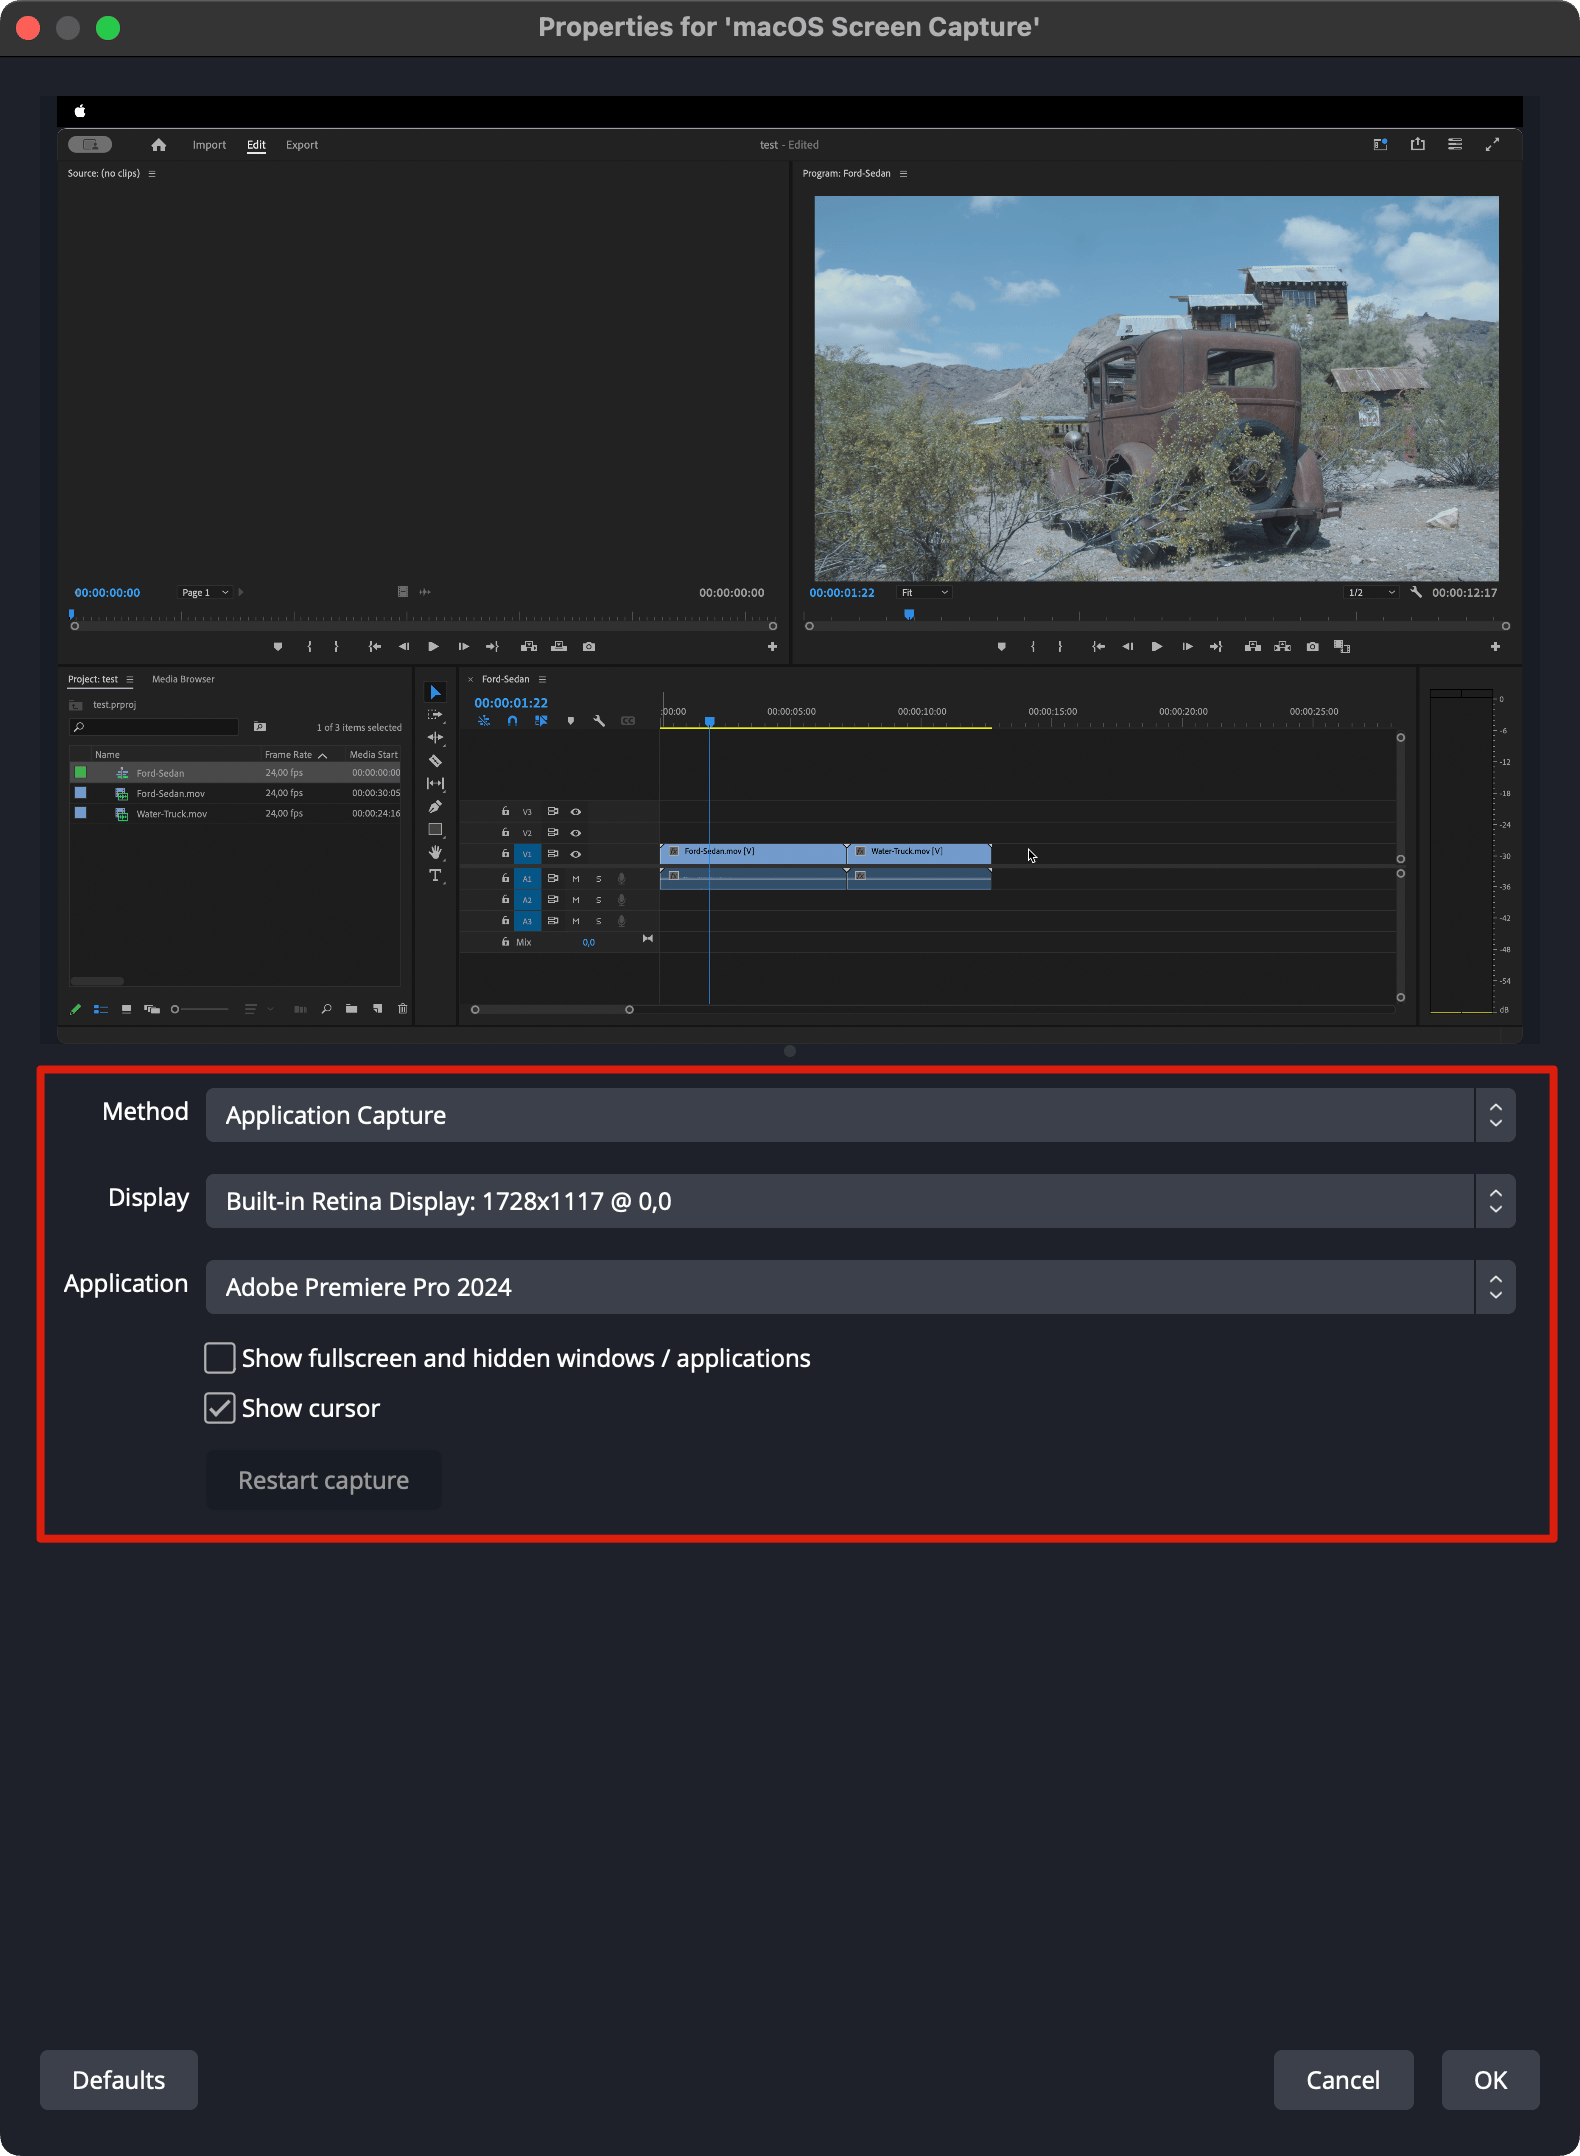Select the Type tool
Viewport: 1580px width, 2156px height.
click(x=435, y=876)
